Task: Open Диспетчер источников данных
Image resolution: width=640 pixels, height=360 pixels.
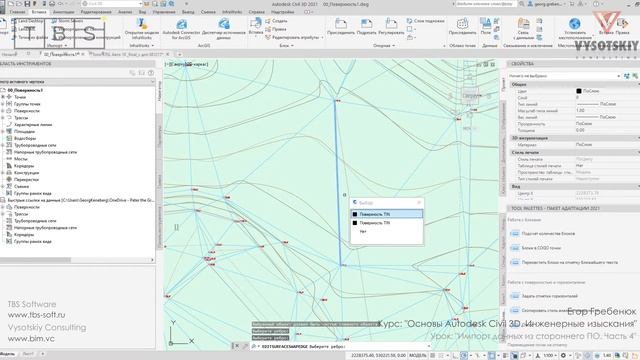Action: 224,29
